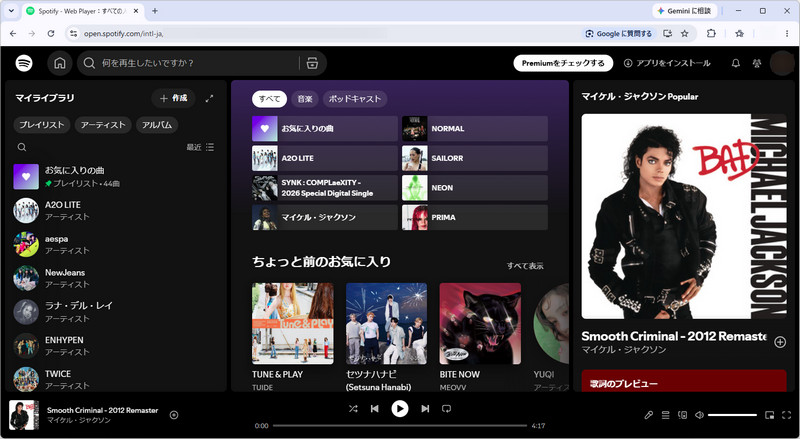Screen dimensions: 800x439
Task: View site information icon in address bar
Action: point(73,33)
